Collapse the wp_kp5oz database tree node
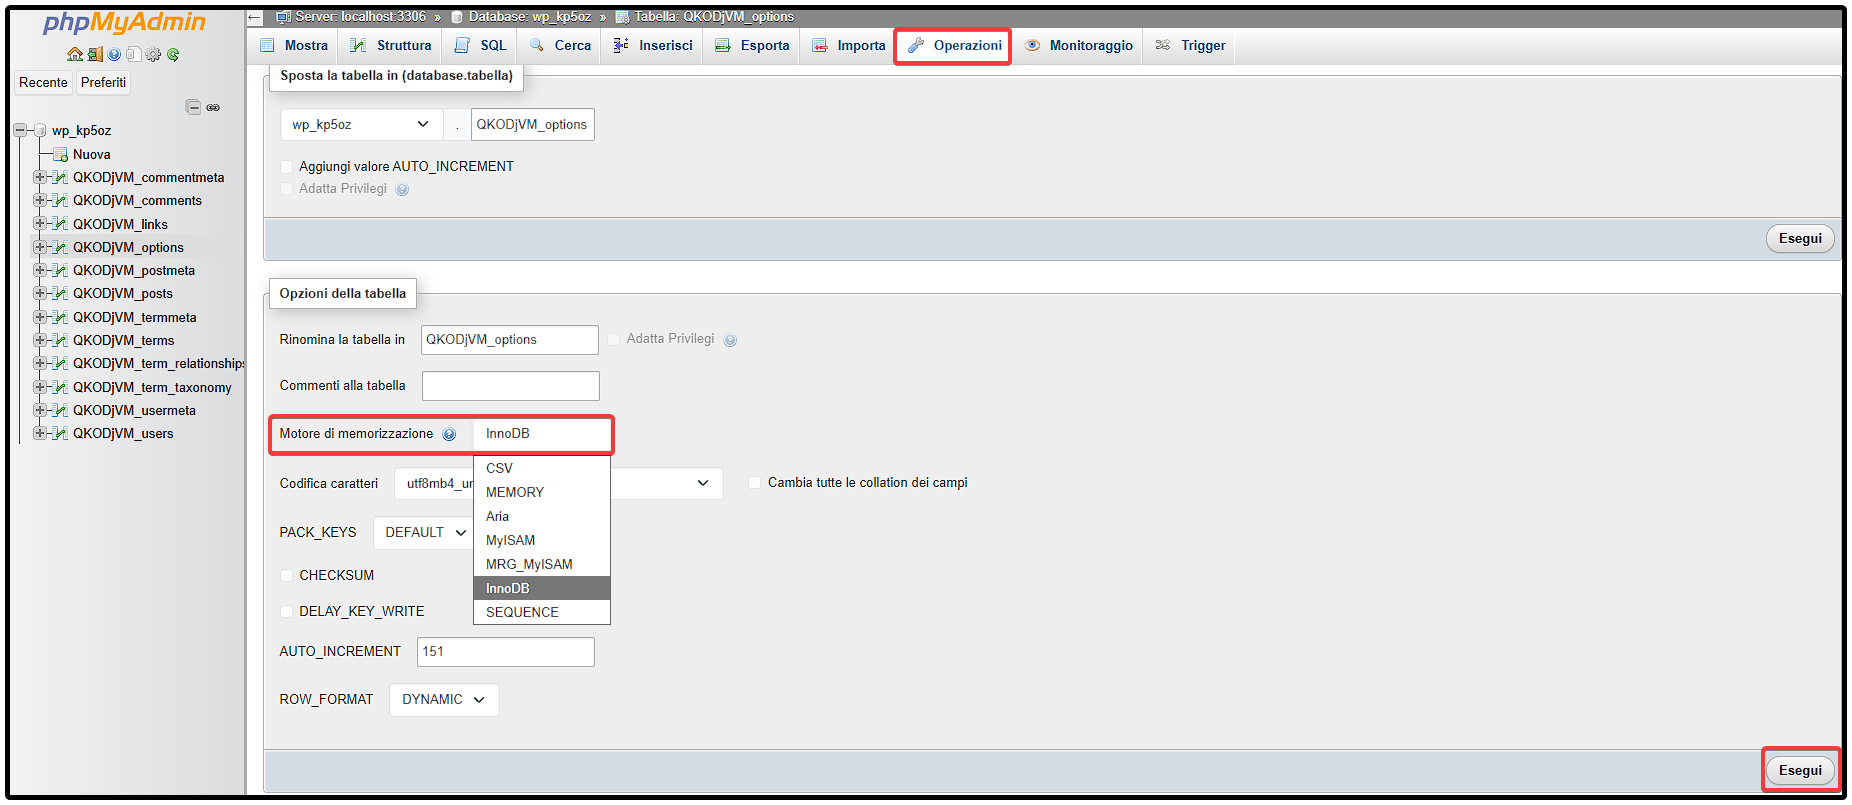1852x805 pixels. tap(20, 130)
